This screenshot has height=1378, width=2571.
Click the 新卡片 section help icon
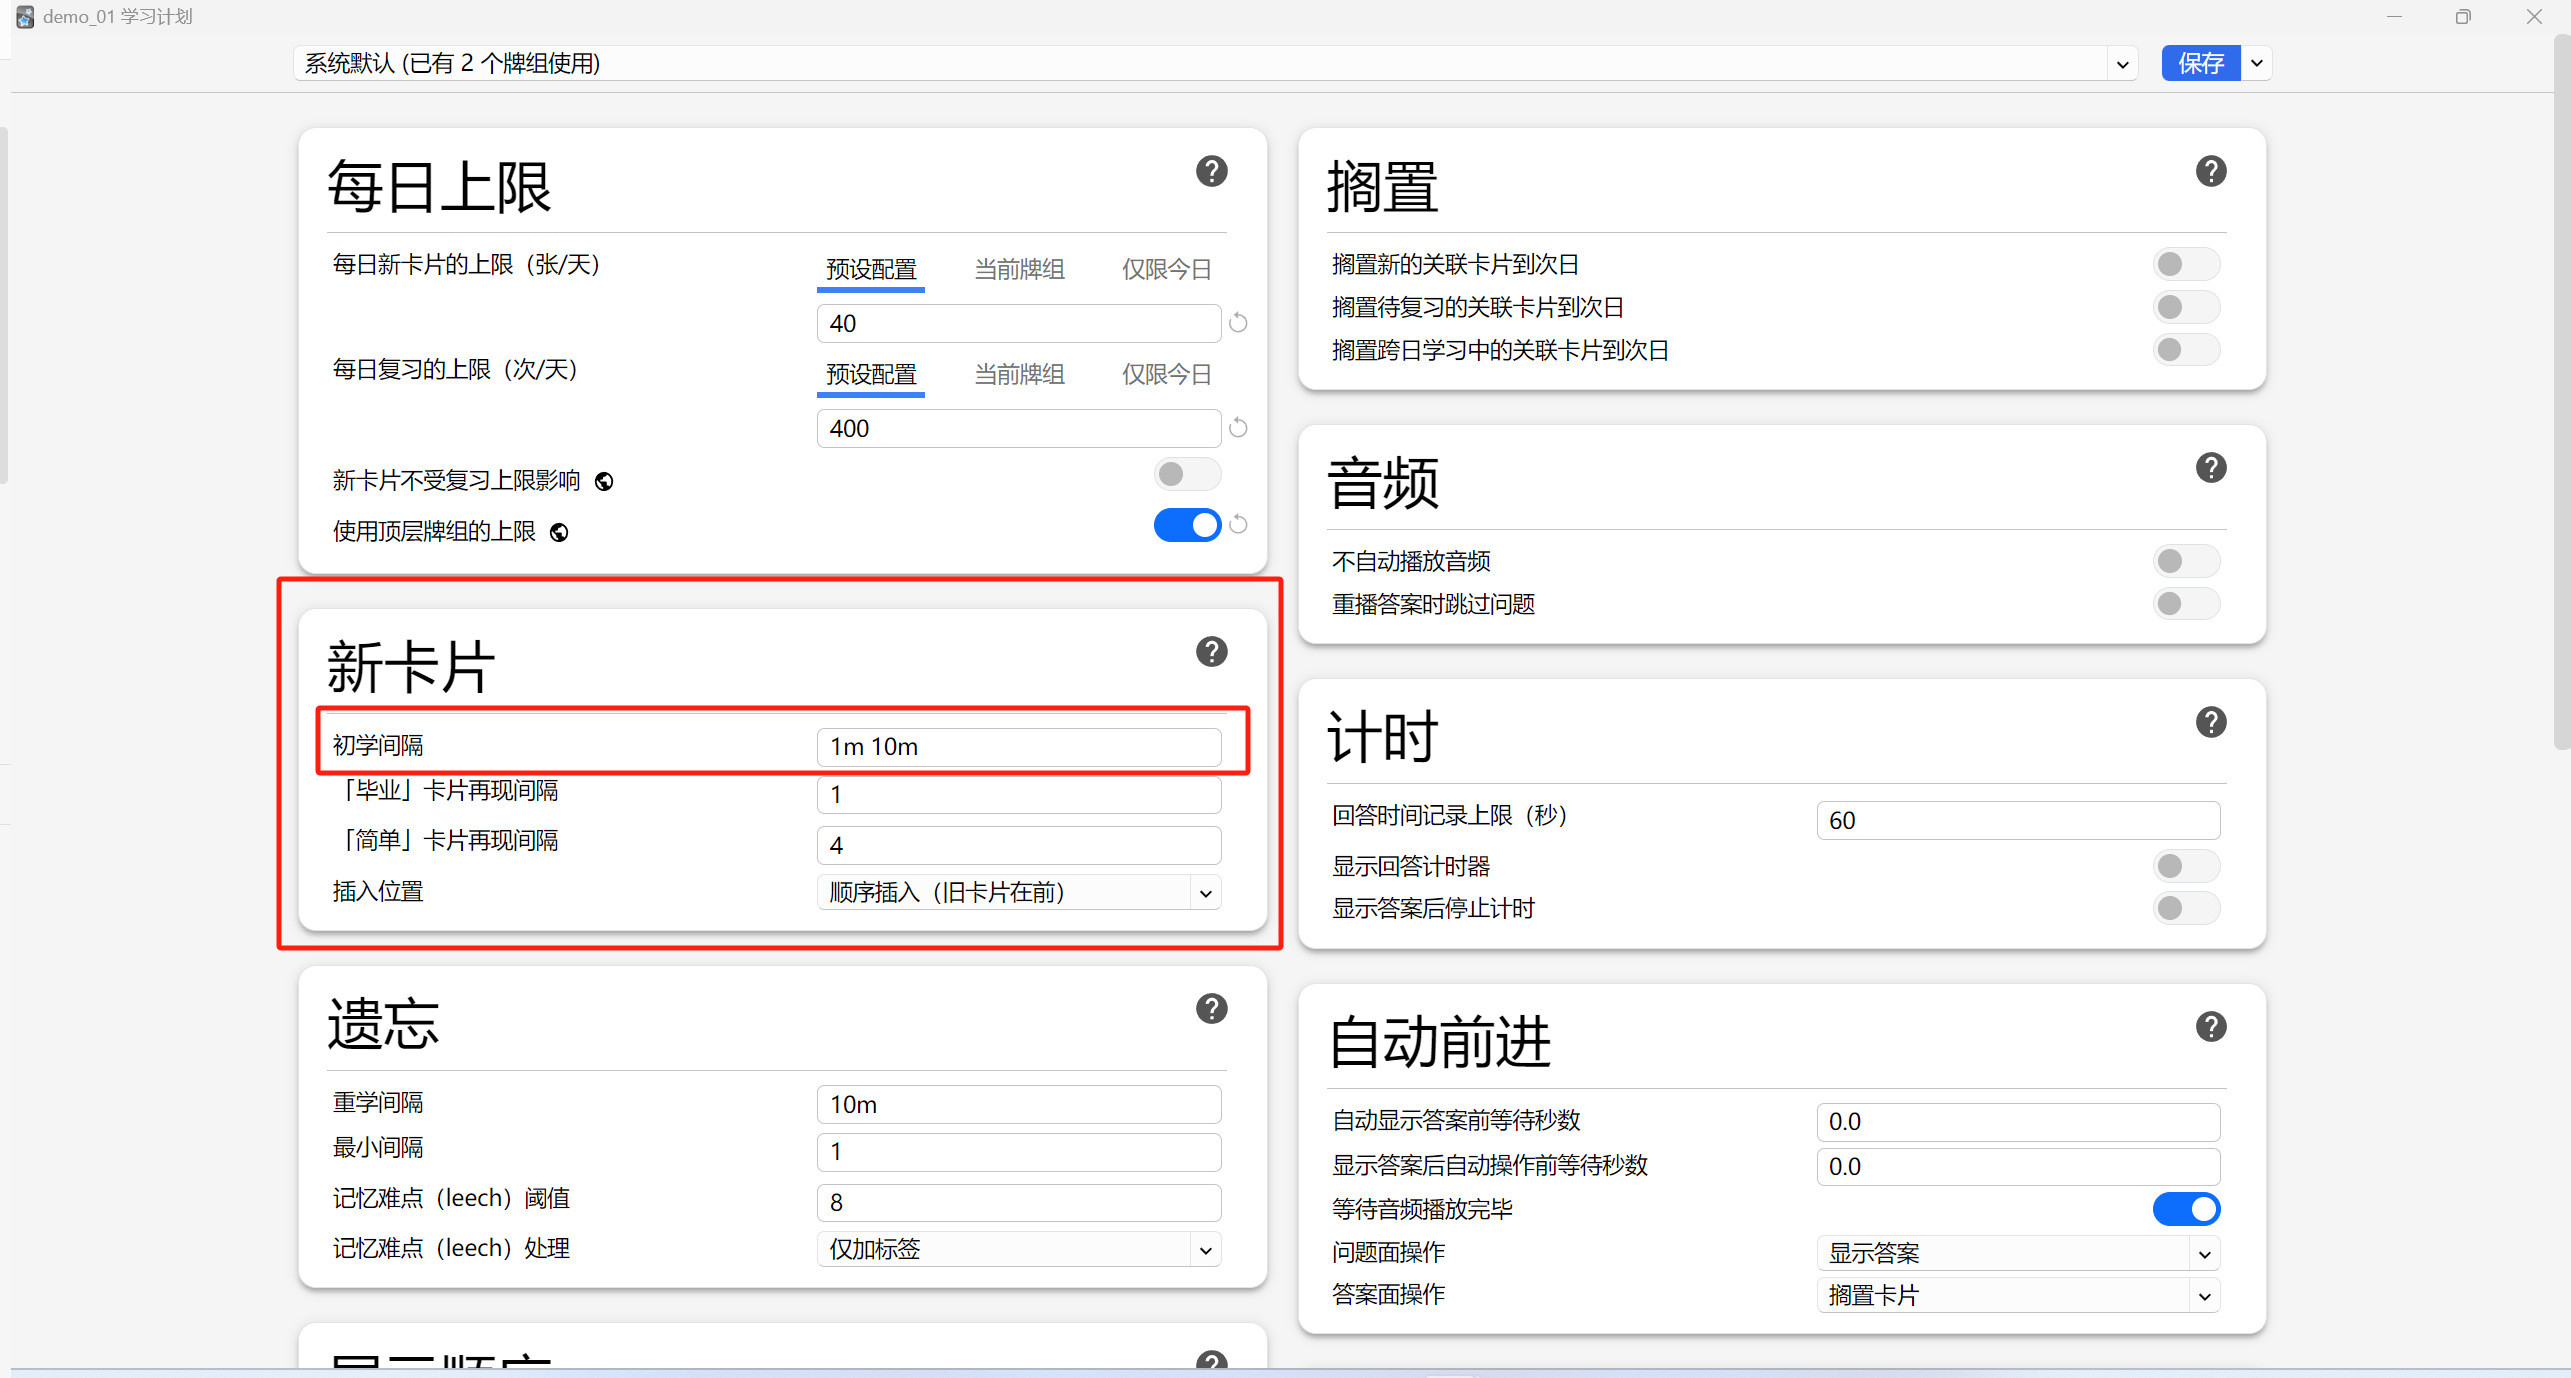[x=1211, y=652]
